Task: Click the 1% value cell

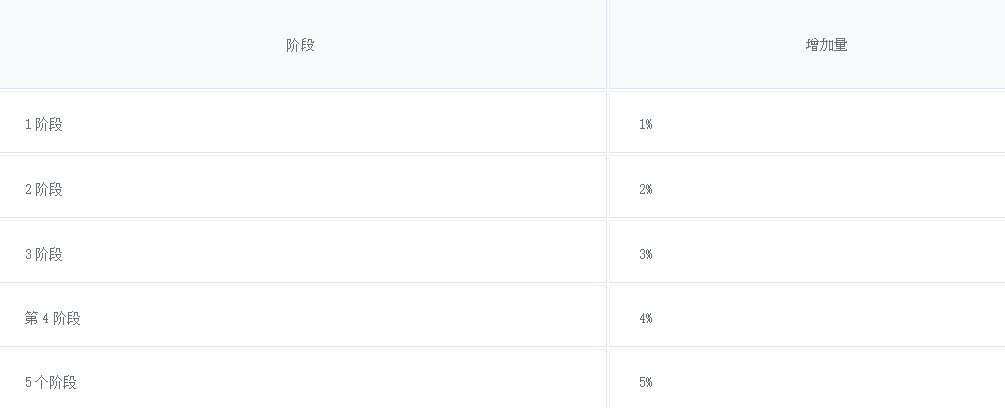Action: 646,124
